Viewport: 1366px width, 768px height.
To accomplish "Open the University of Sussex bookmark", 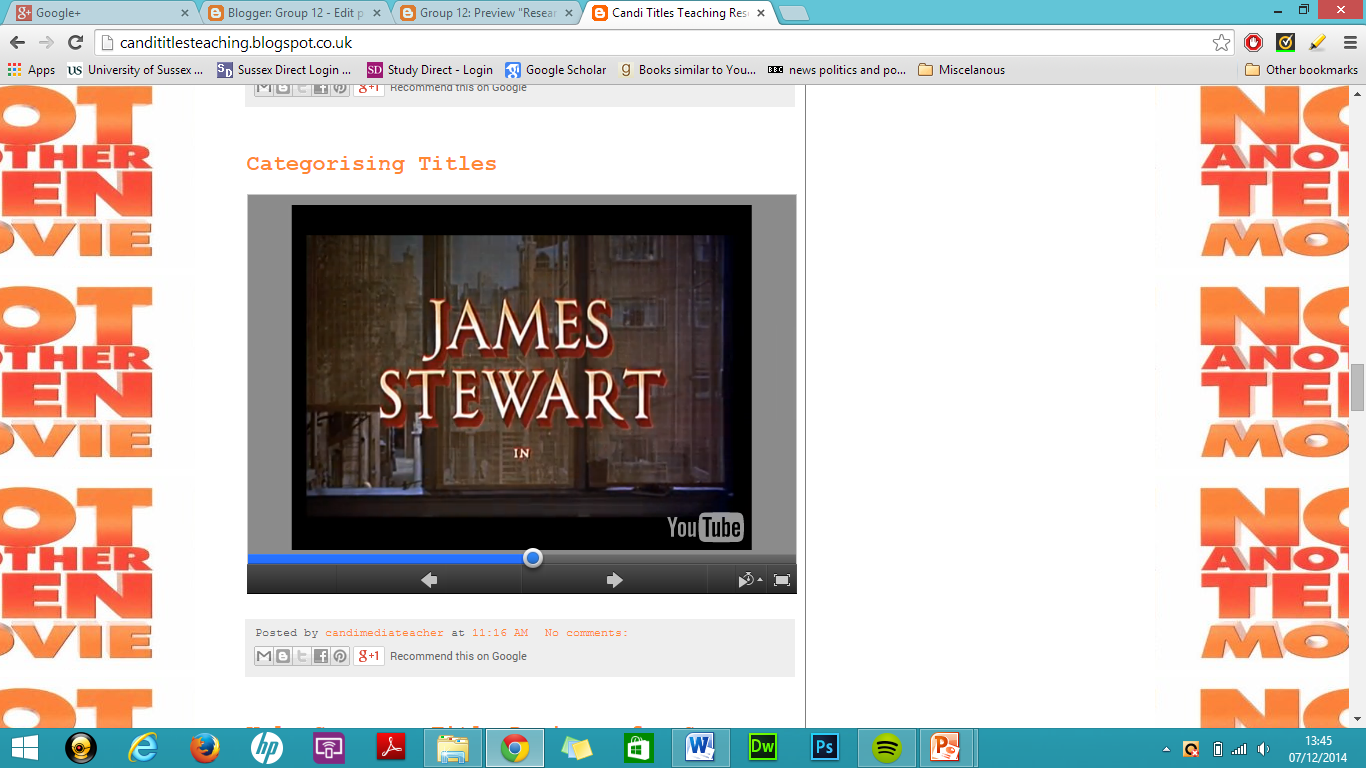I will (134, 70).
